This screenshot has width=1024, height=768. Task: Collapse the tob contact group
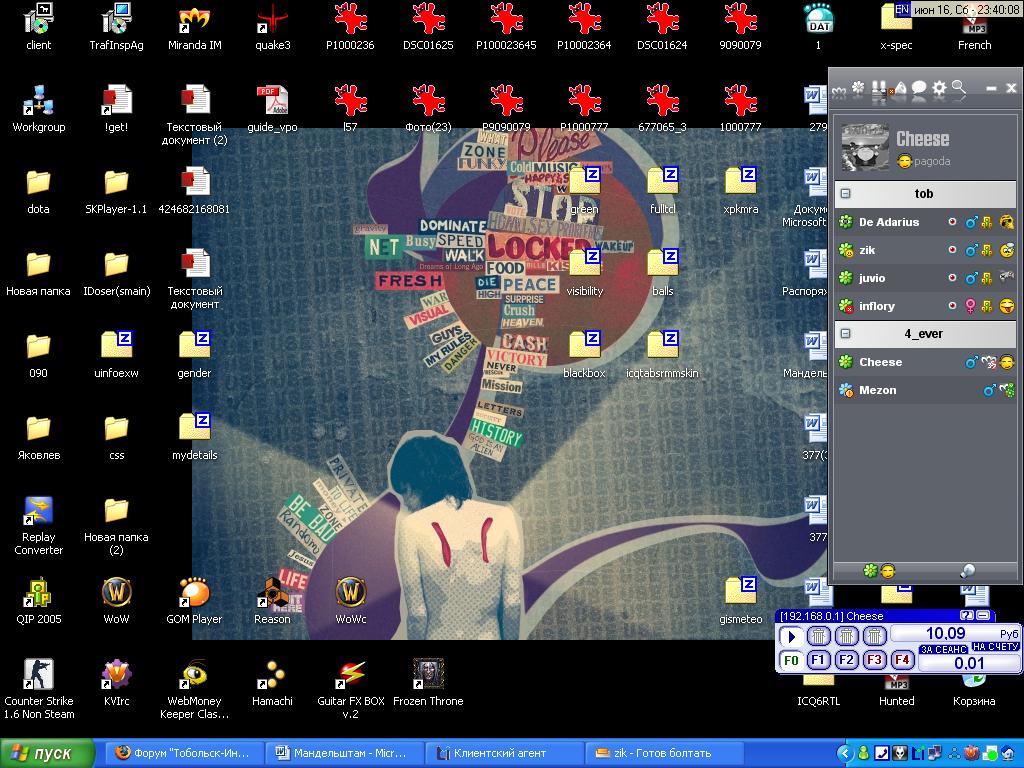(x=846, y=193)
